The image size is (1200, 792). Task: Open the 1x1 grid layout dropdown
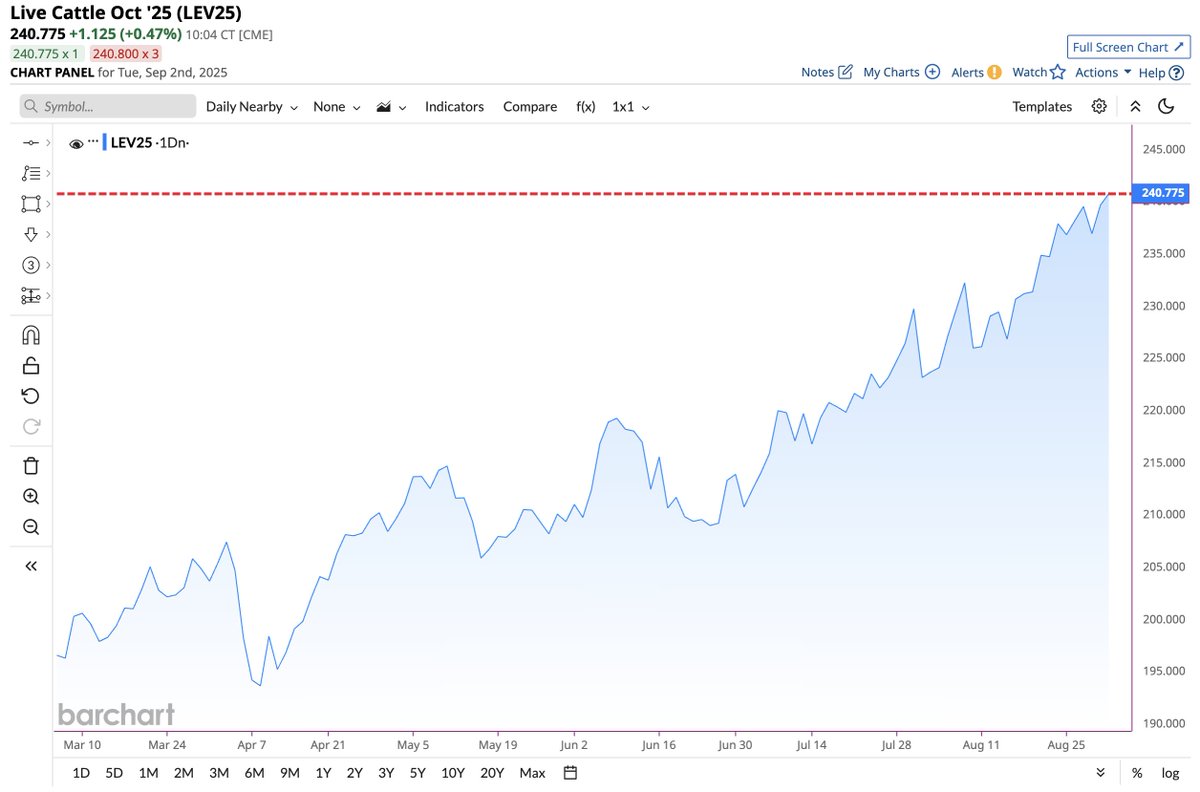point(631,107)
